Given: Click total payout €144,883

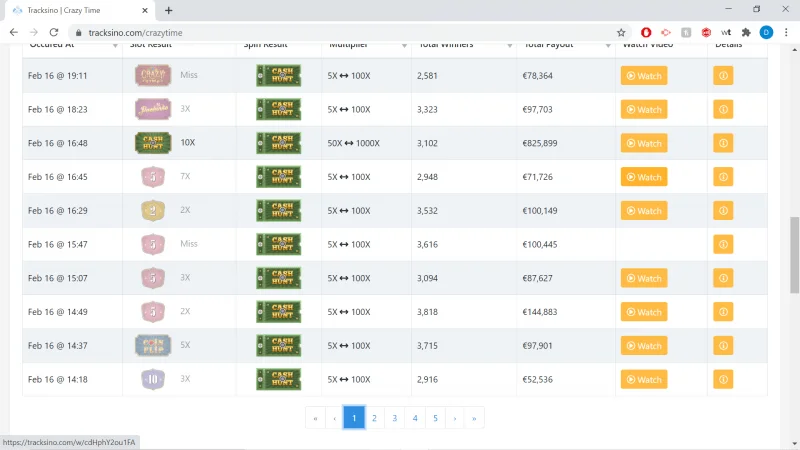Looking at the screenshot, I should [539, 312].
